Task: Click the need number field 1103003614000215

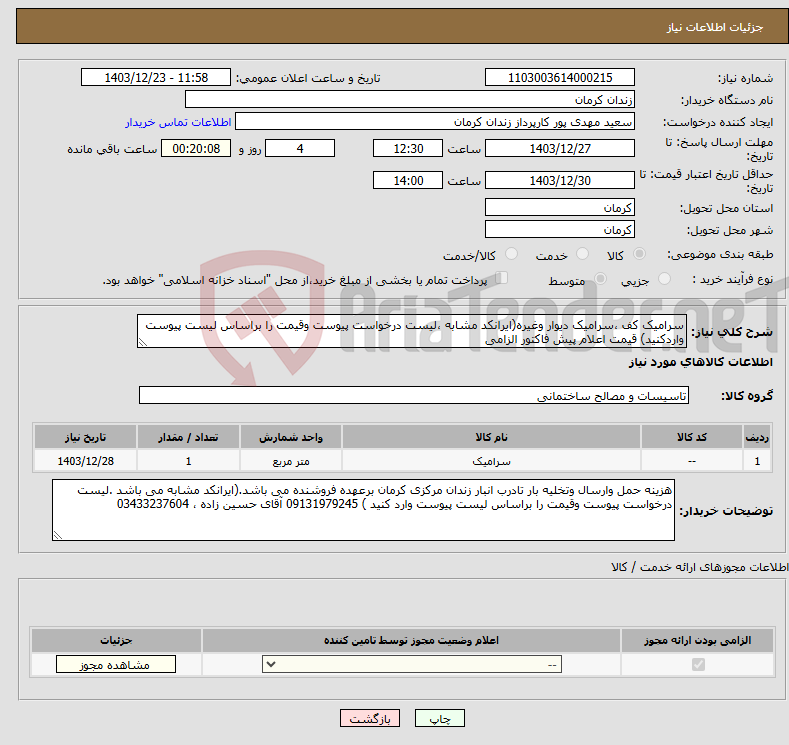Action: tap(560, 77)
